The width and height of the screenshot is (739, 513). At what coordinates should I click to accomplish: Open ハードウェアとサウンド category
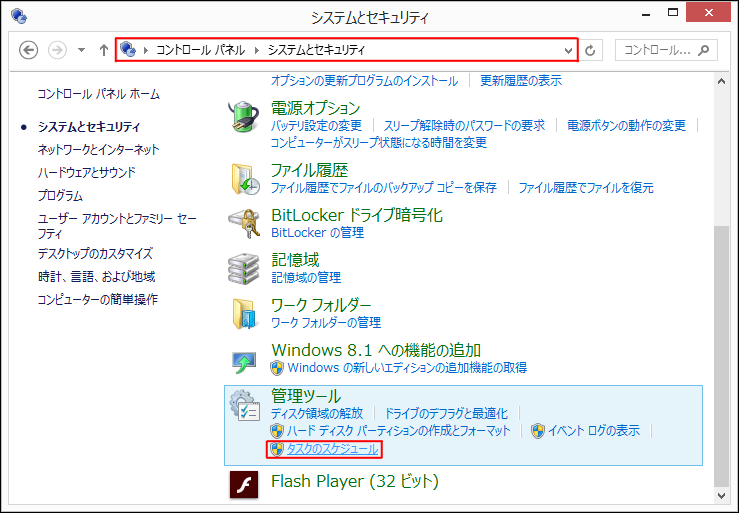(x=87, y=173)
